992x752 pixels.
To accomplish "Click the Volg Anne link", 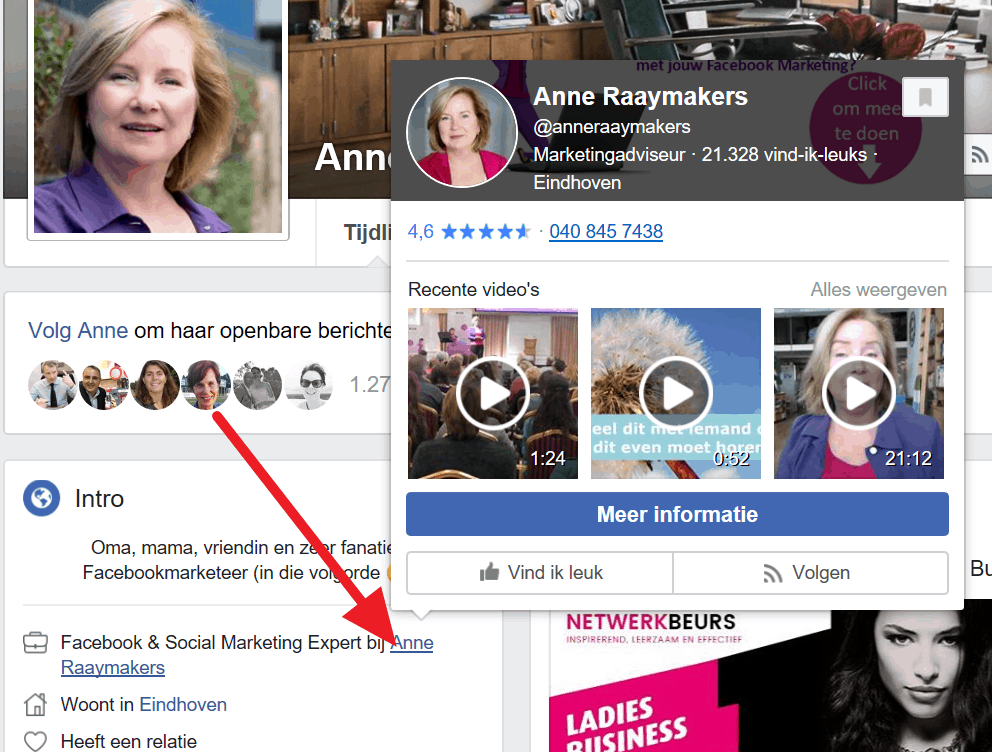I will pos(78,330).
